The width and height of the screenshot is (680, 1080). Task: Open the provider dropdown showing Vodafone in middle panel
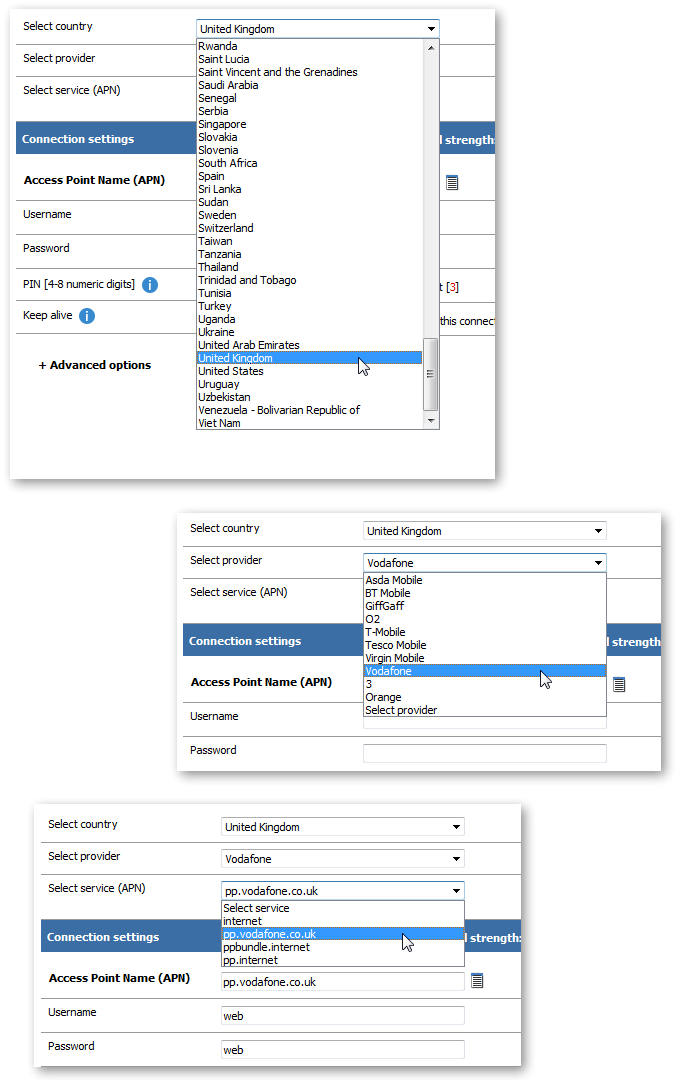tap(484, 563)
